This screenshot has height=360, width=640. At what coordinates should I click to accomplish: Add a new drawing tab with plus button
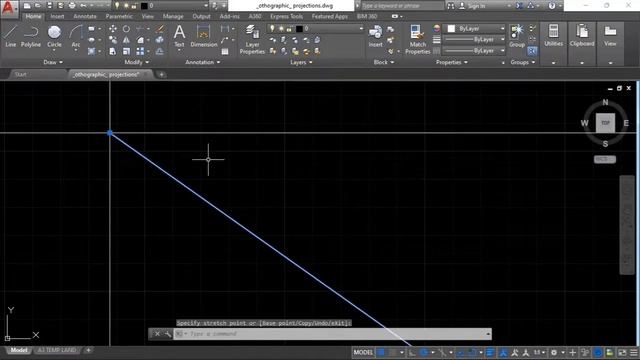coord(161,74)
